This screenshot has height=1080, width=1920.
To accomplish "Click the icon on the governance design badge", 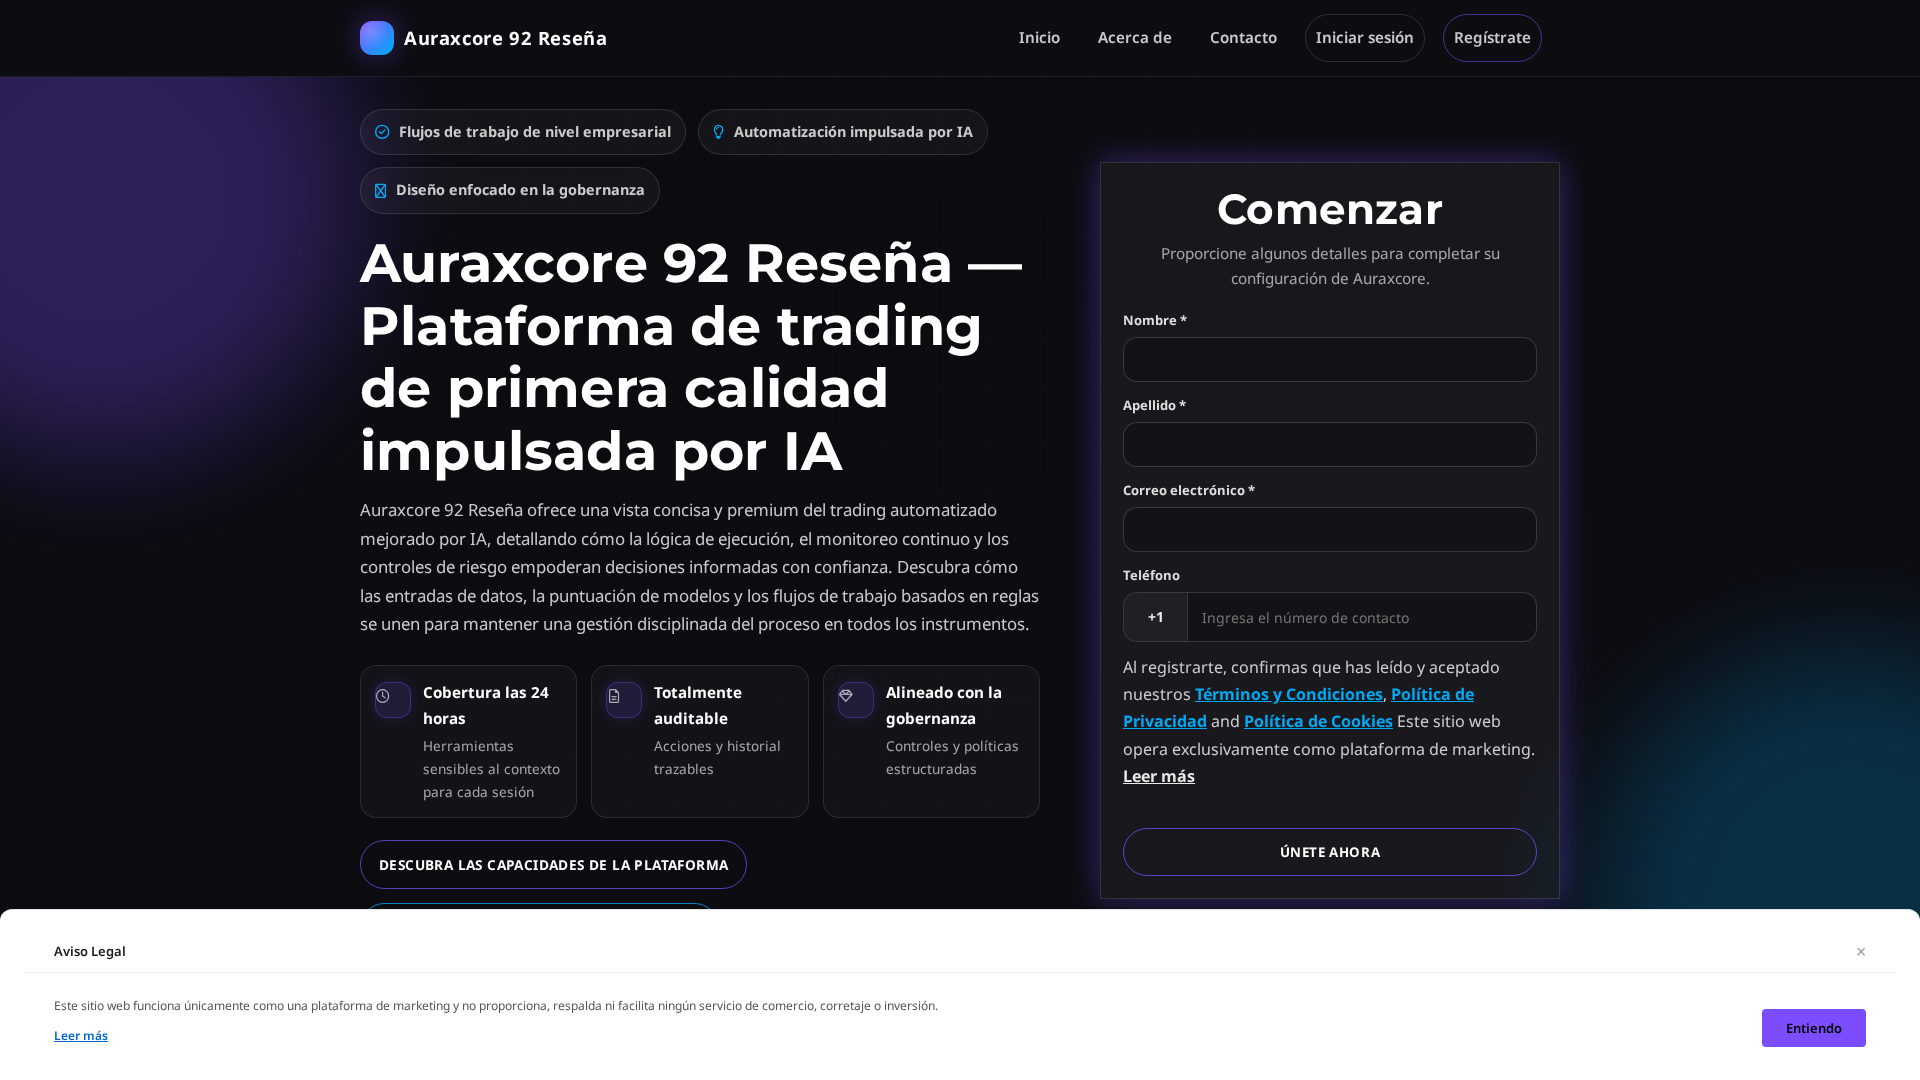I will (381, 190).
